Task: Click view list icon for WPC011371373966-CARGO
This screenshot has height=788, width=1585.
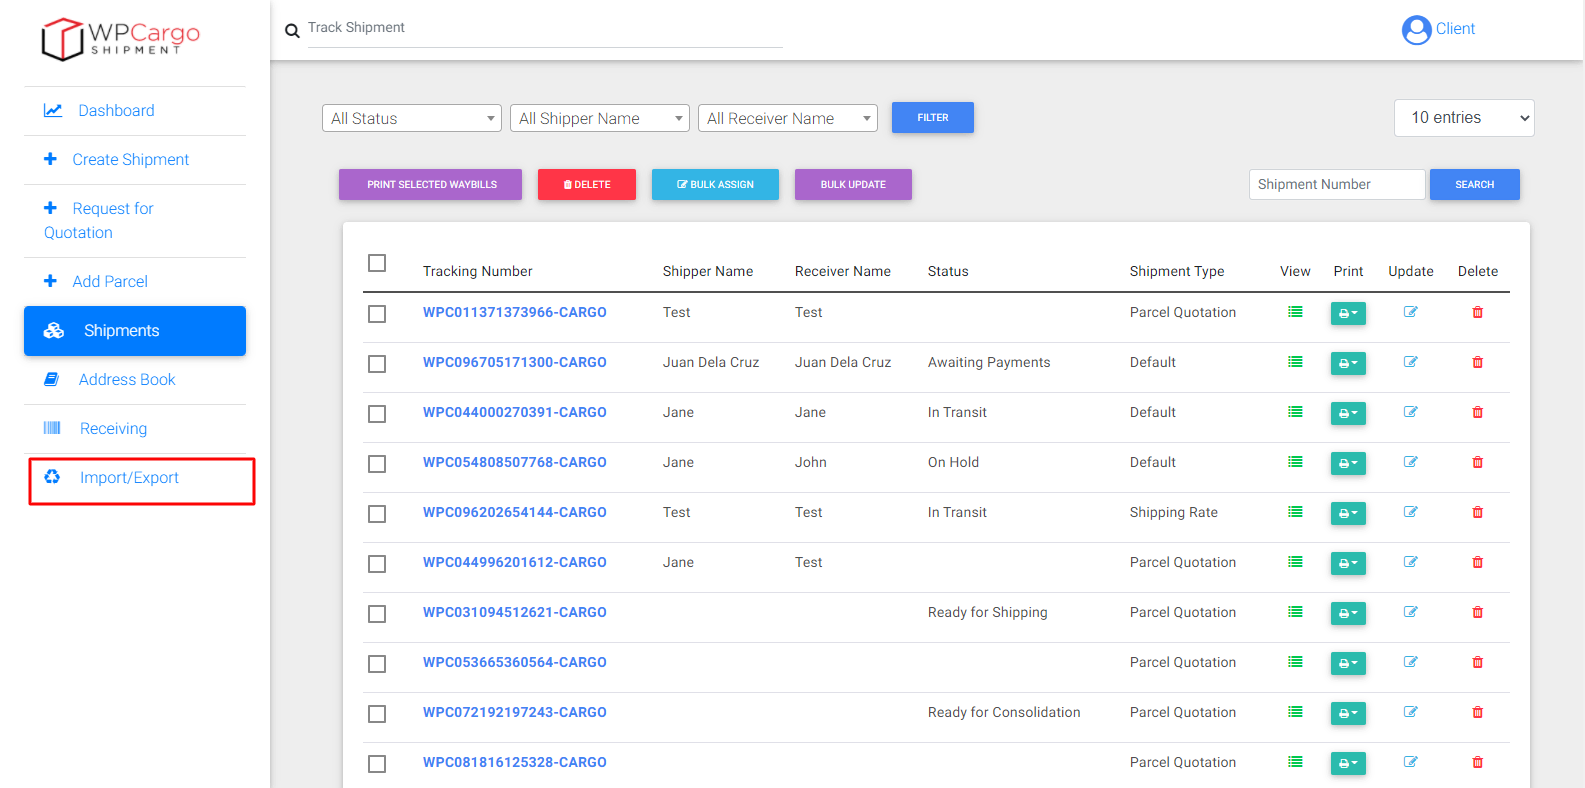Action: tap(1295, 312)
